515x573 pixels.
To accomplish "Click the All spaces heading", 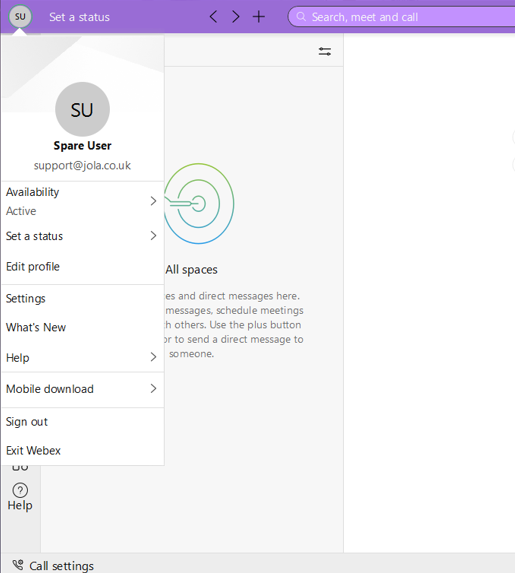I will 191,270.
